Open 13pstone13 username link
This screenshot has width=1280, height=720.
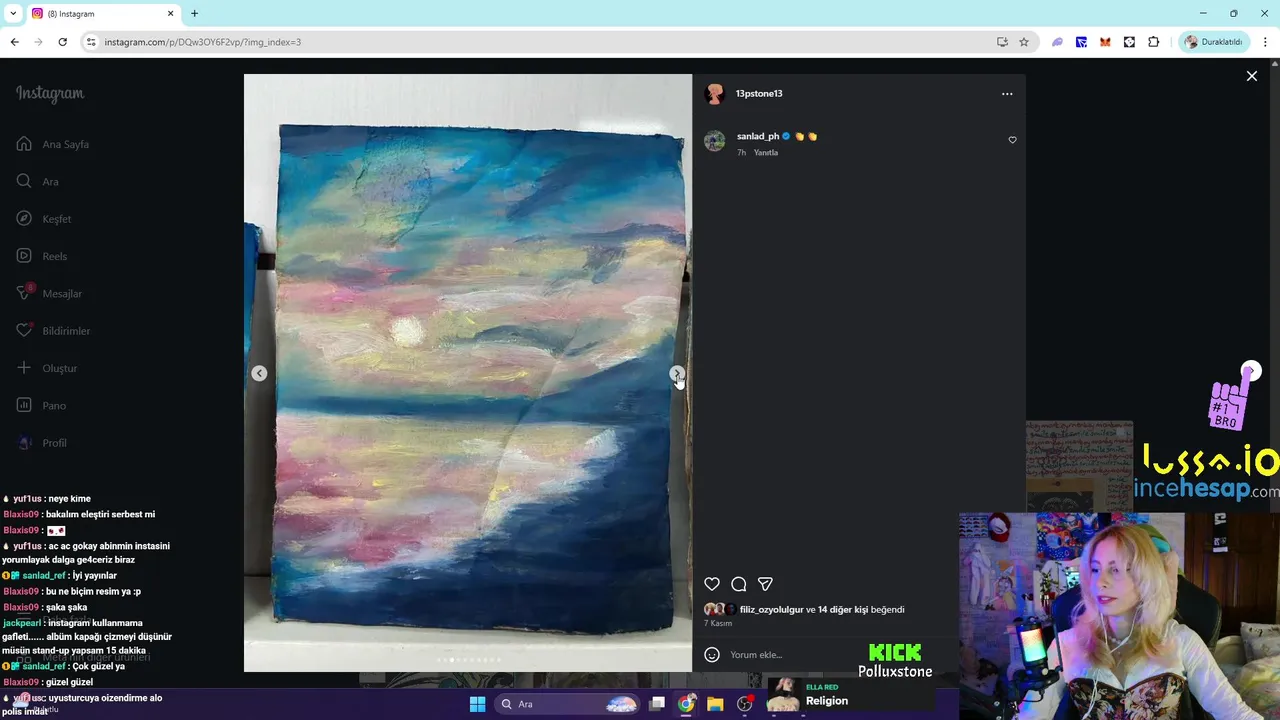tap(759, 94)
